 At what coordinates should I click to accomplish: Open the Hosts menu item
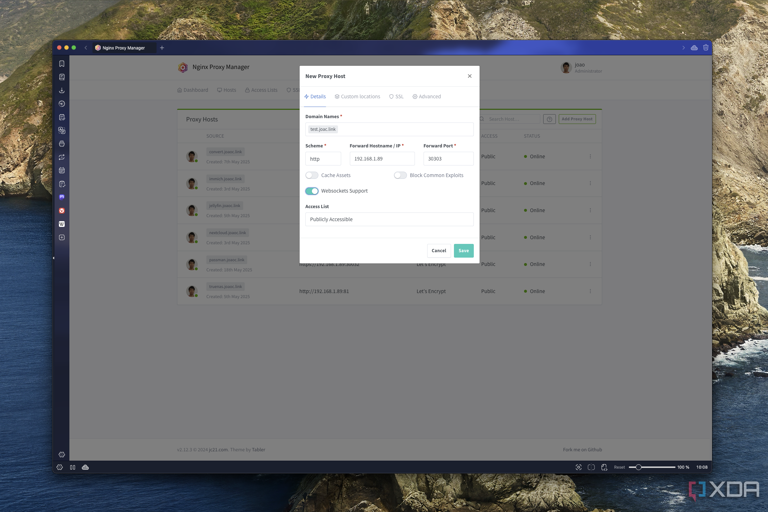point(226,90)
